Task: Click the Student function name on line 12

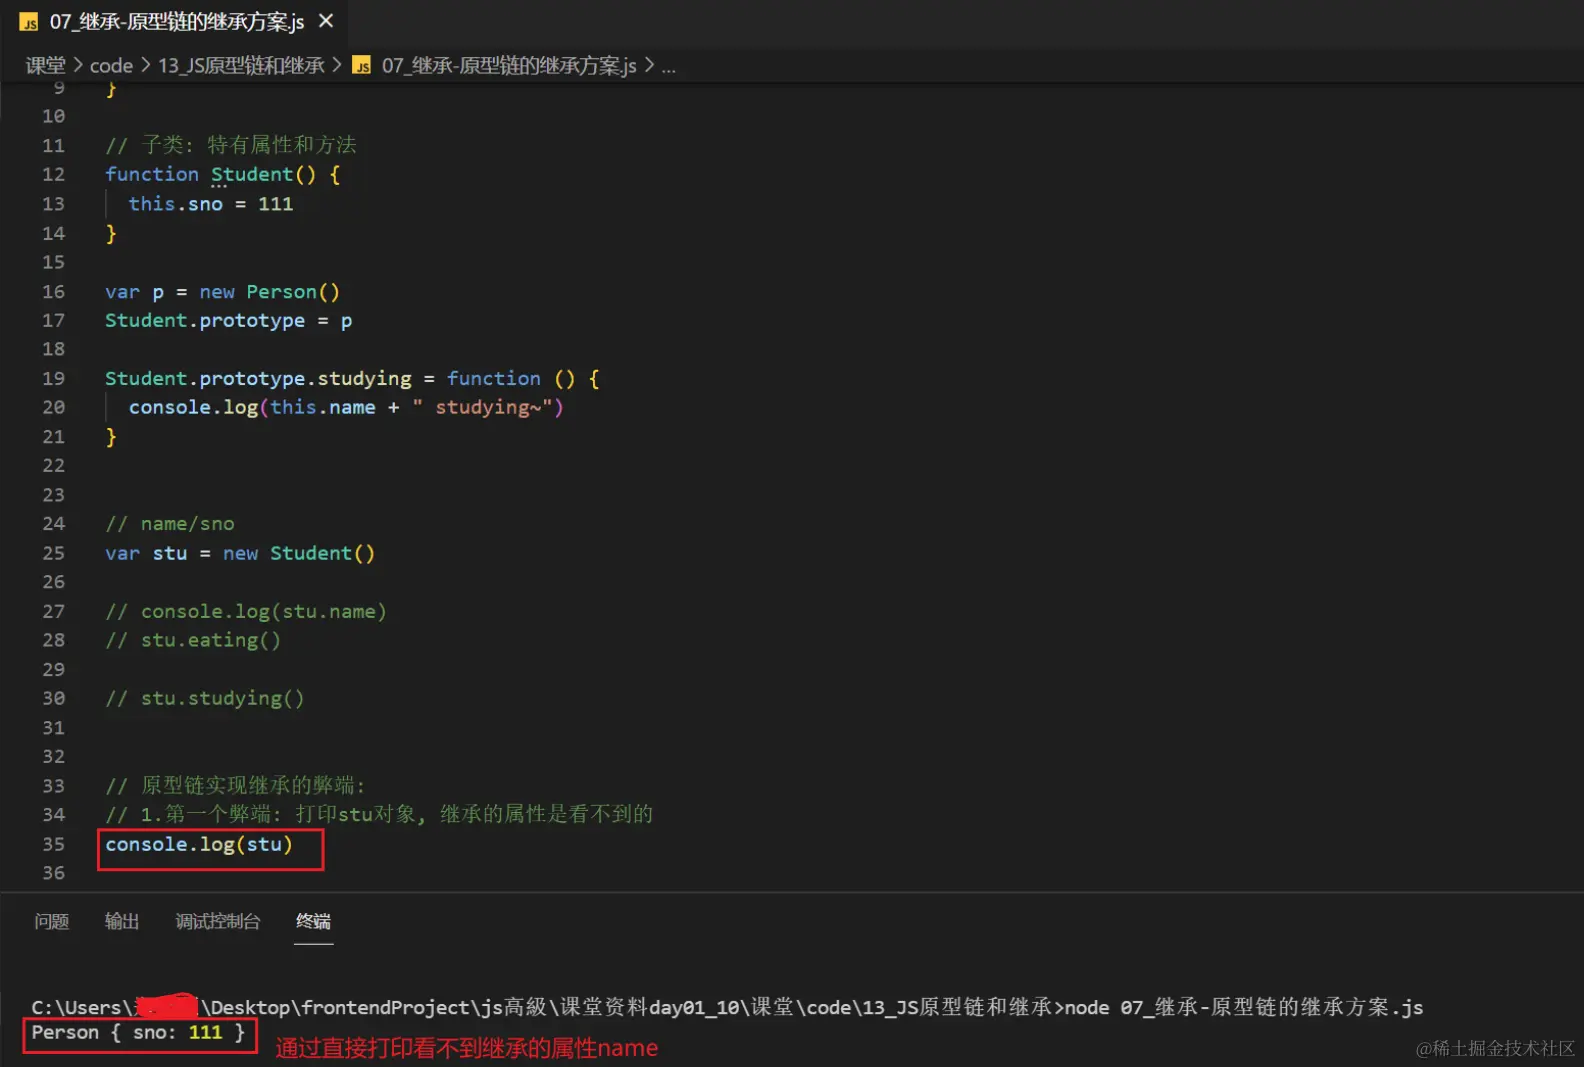Action: 252,174
